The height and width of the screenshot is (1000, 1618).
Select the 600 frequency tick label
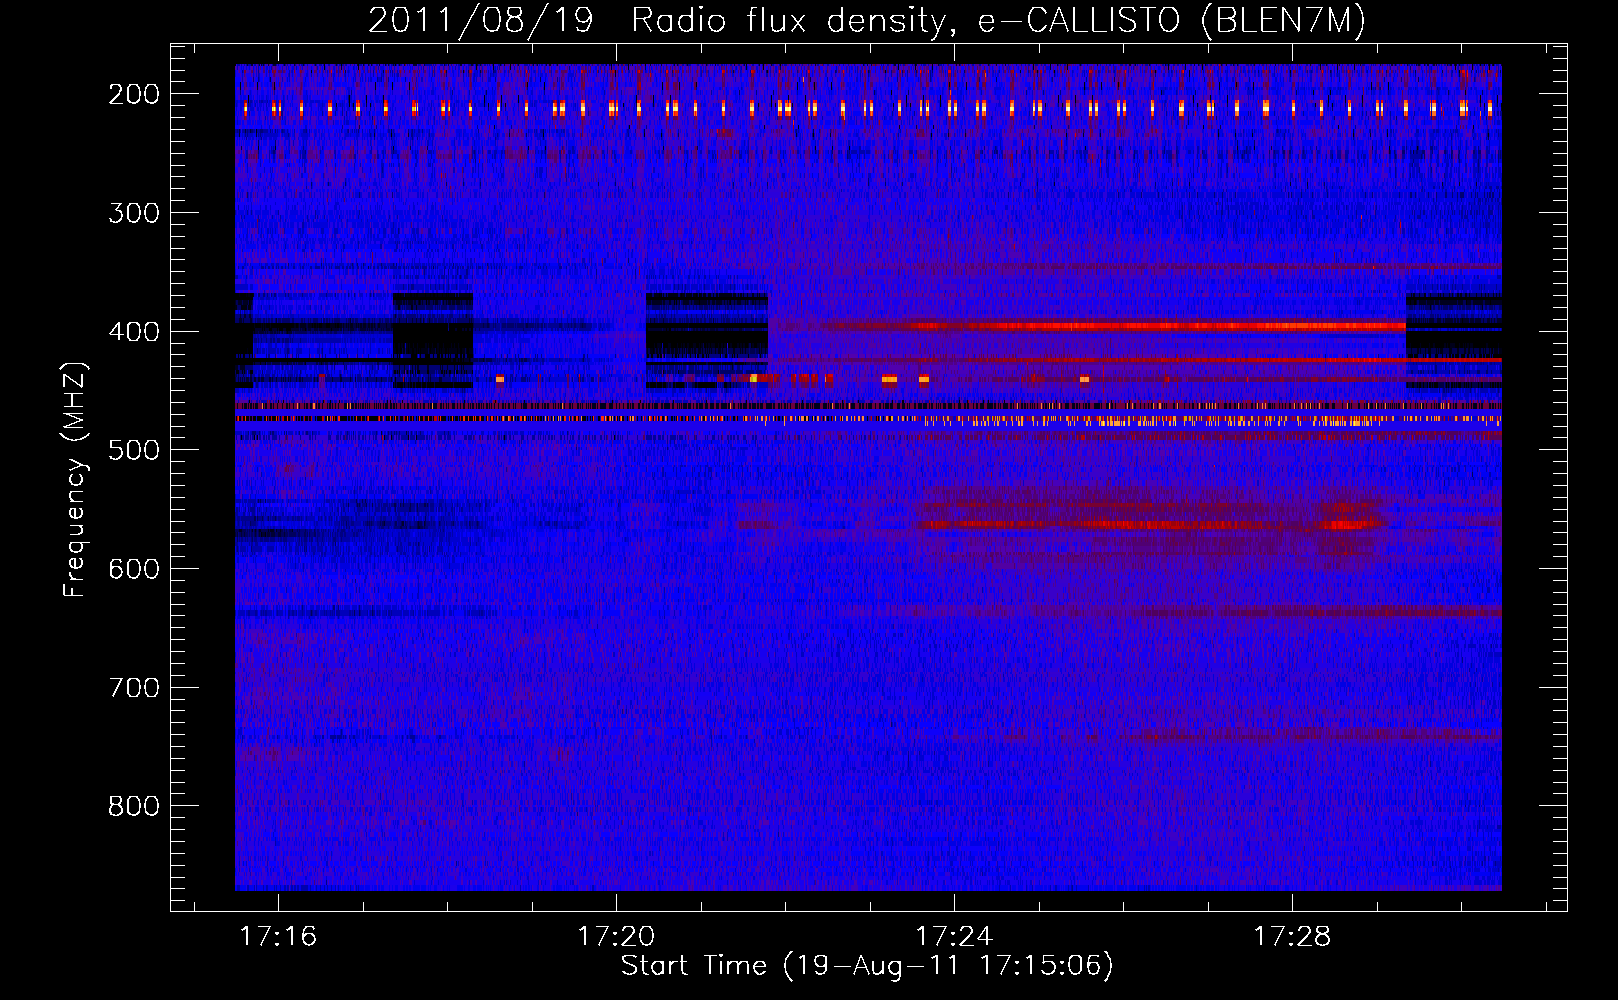tap(134, 569)
